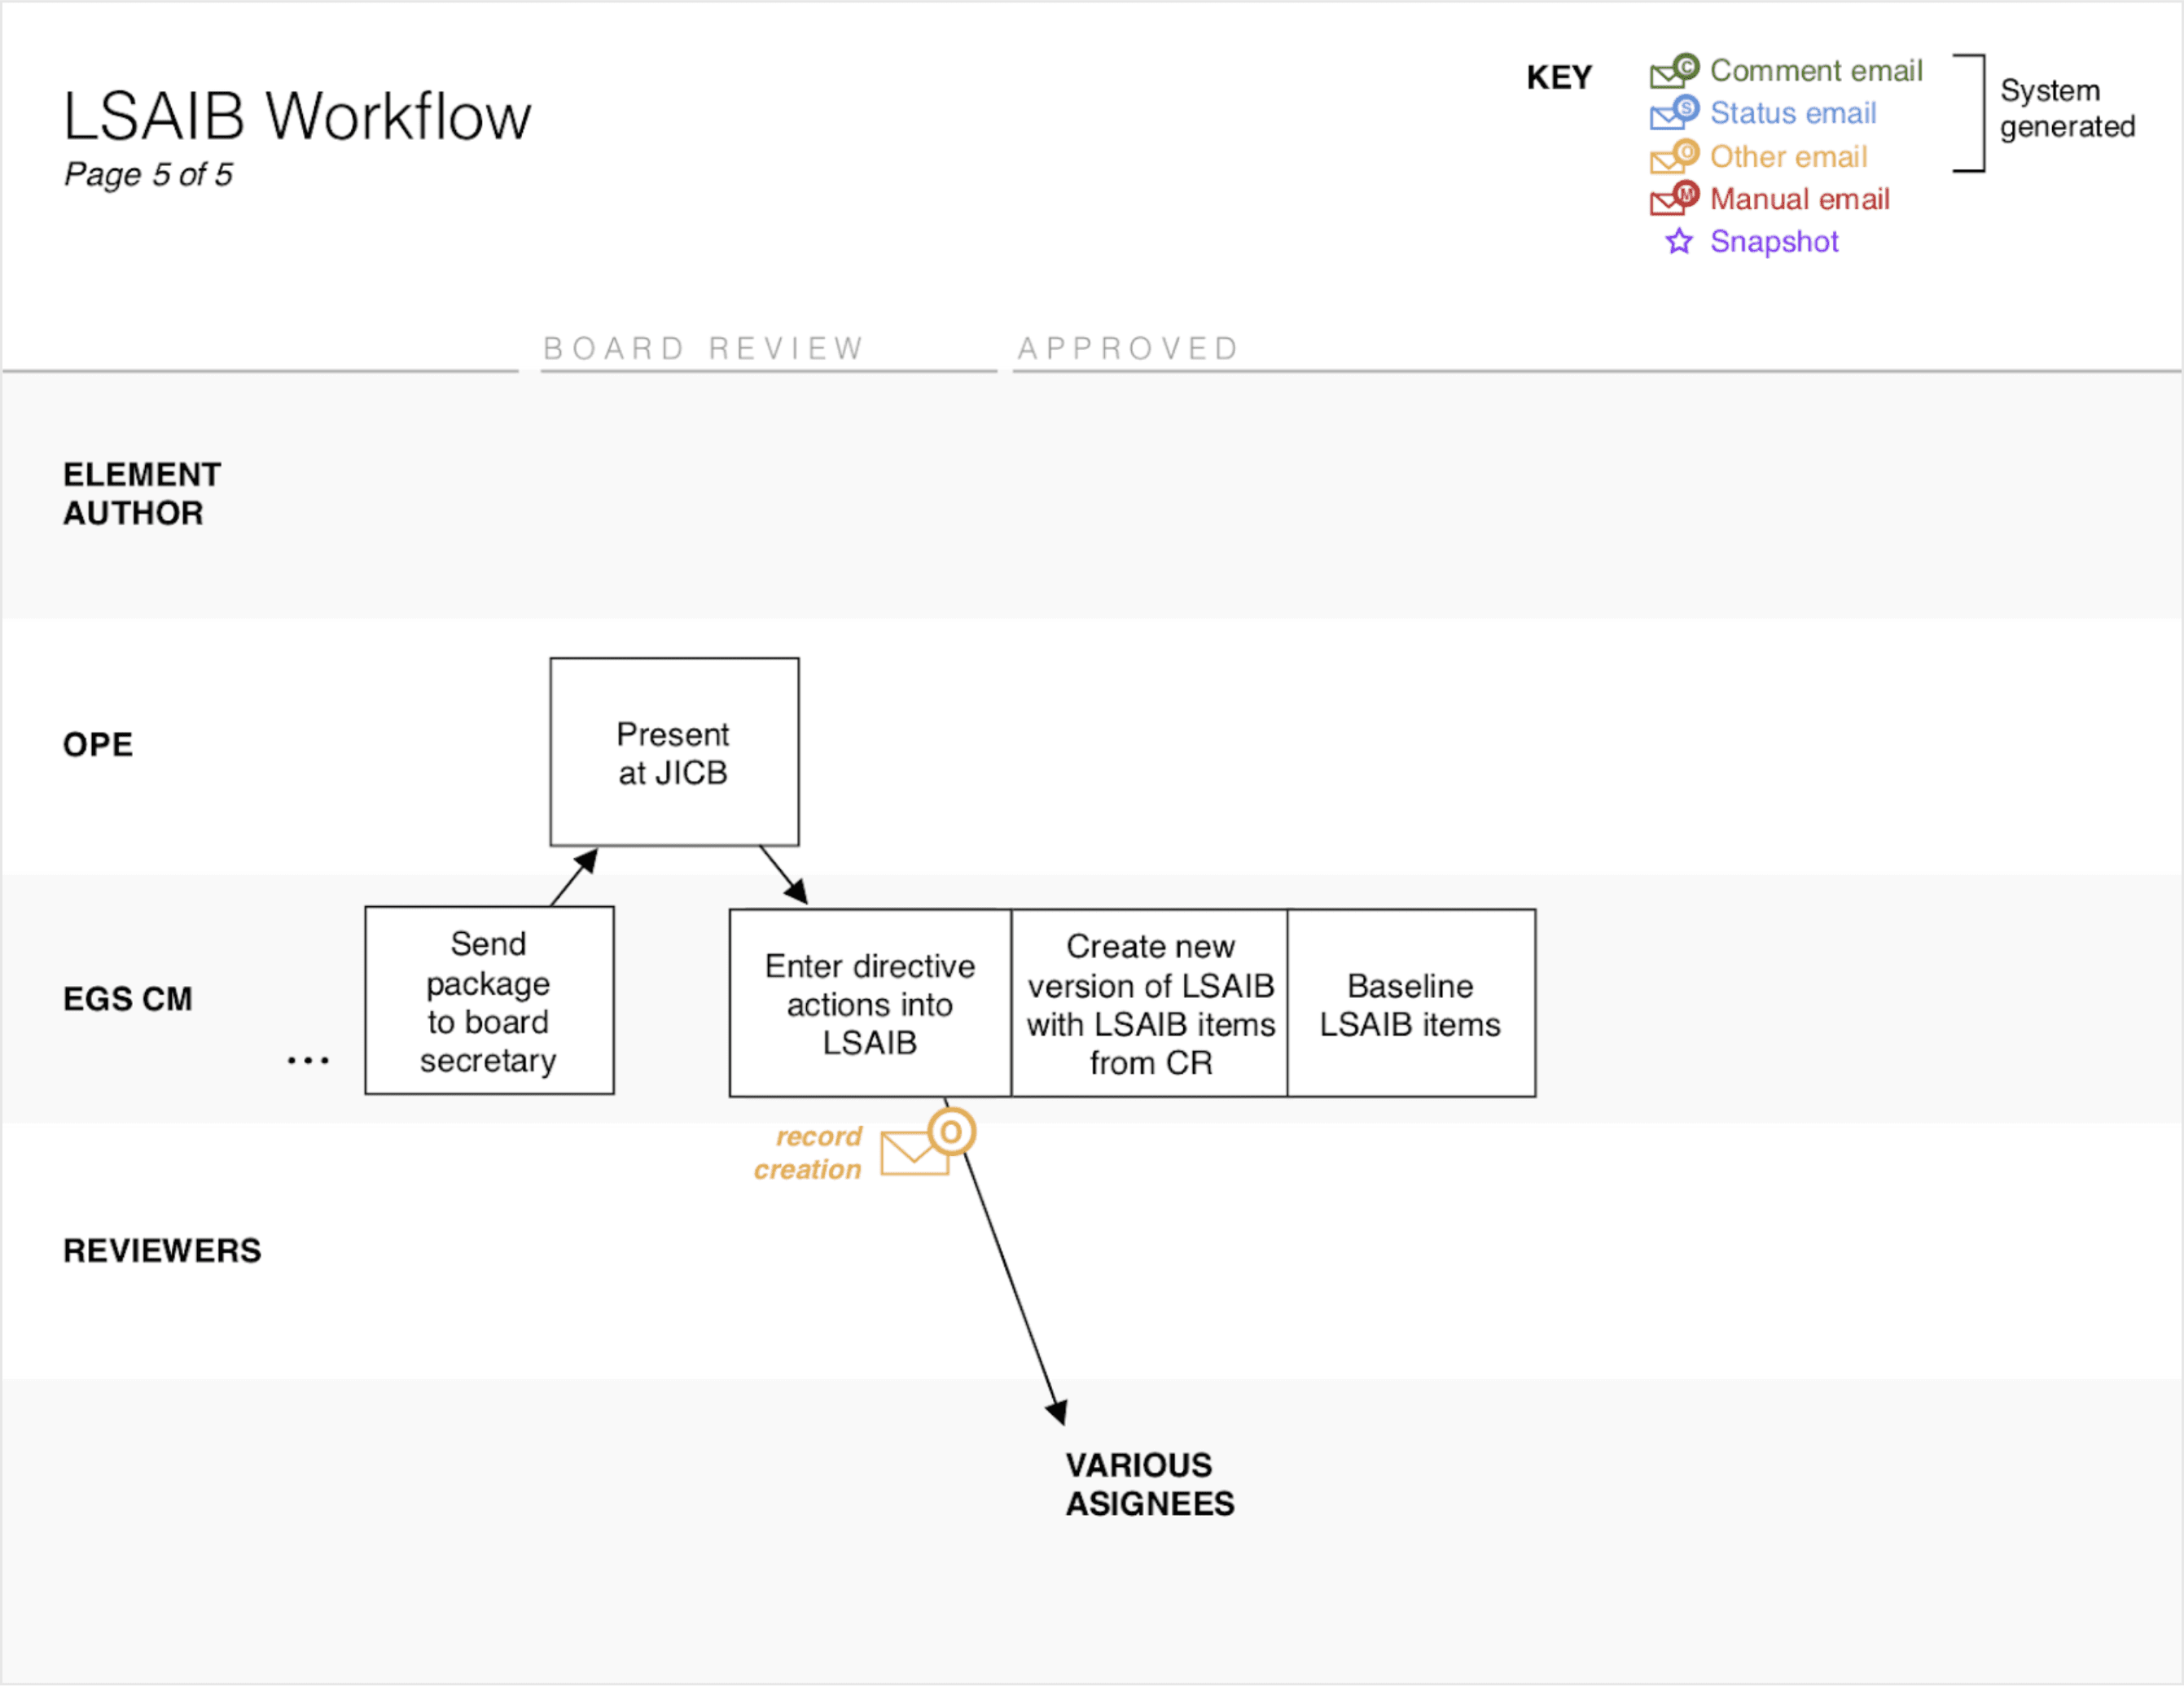Click the Baseline LSAIB items step

click(1411, 1003)
